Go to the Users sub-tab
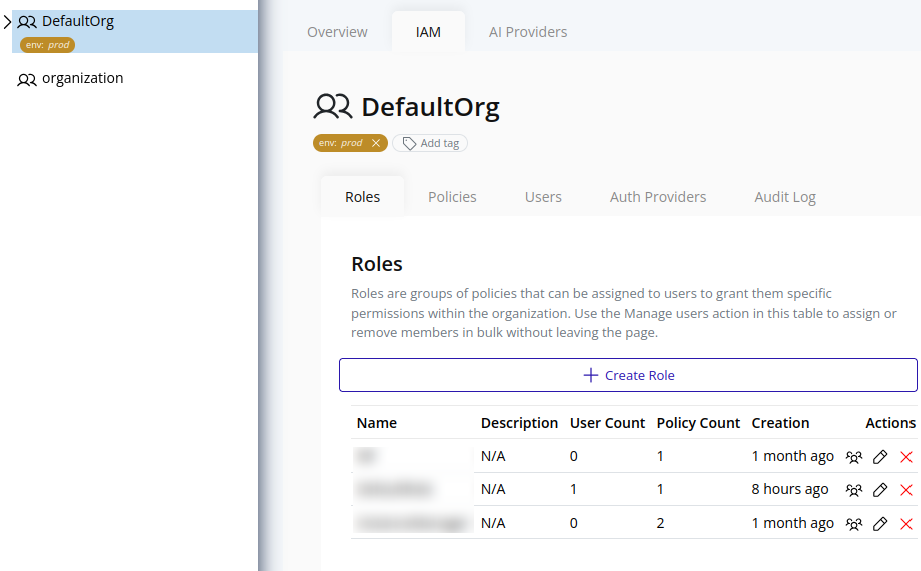This screenshot has width=921, height=571. coord(543,197)
